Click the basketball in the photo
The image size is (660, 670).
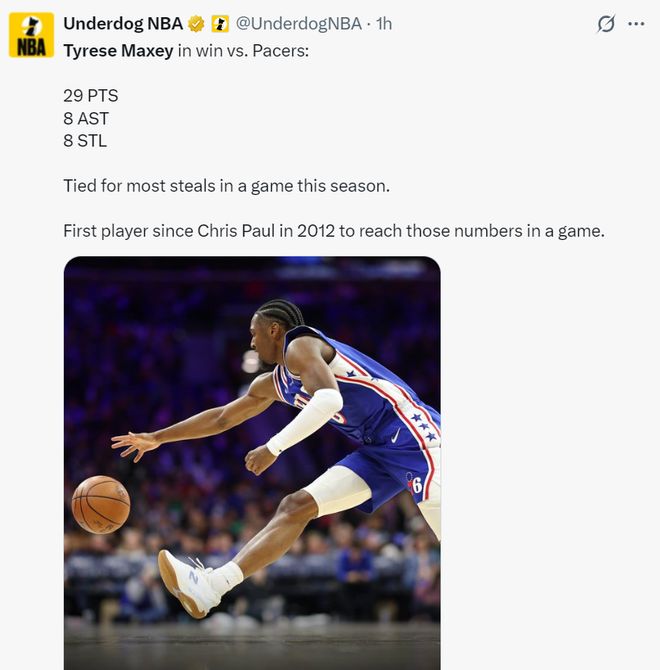tap(101, 504)
